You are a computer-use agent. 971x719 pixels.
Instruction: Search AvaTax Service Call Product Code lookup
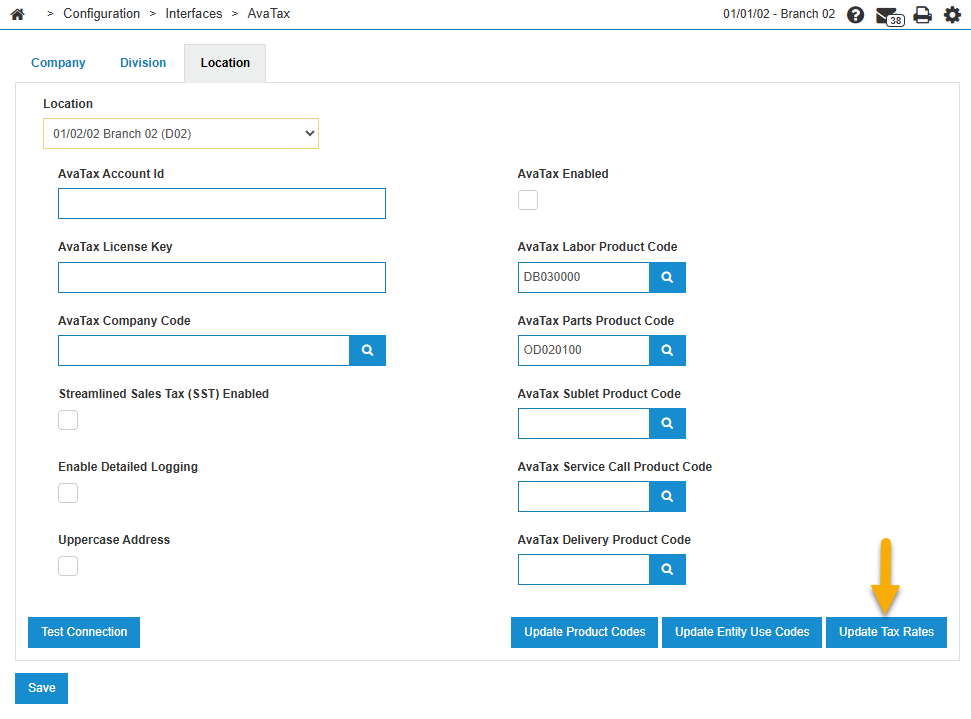[x=667, y=497]
